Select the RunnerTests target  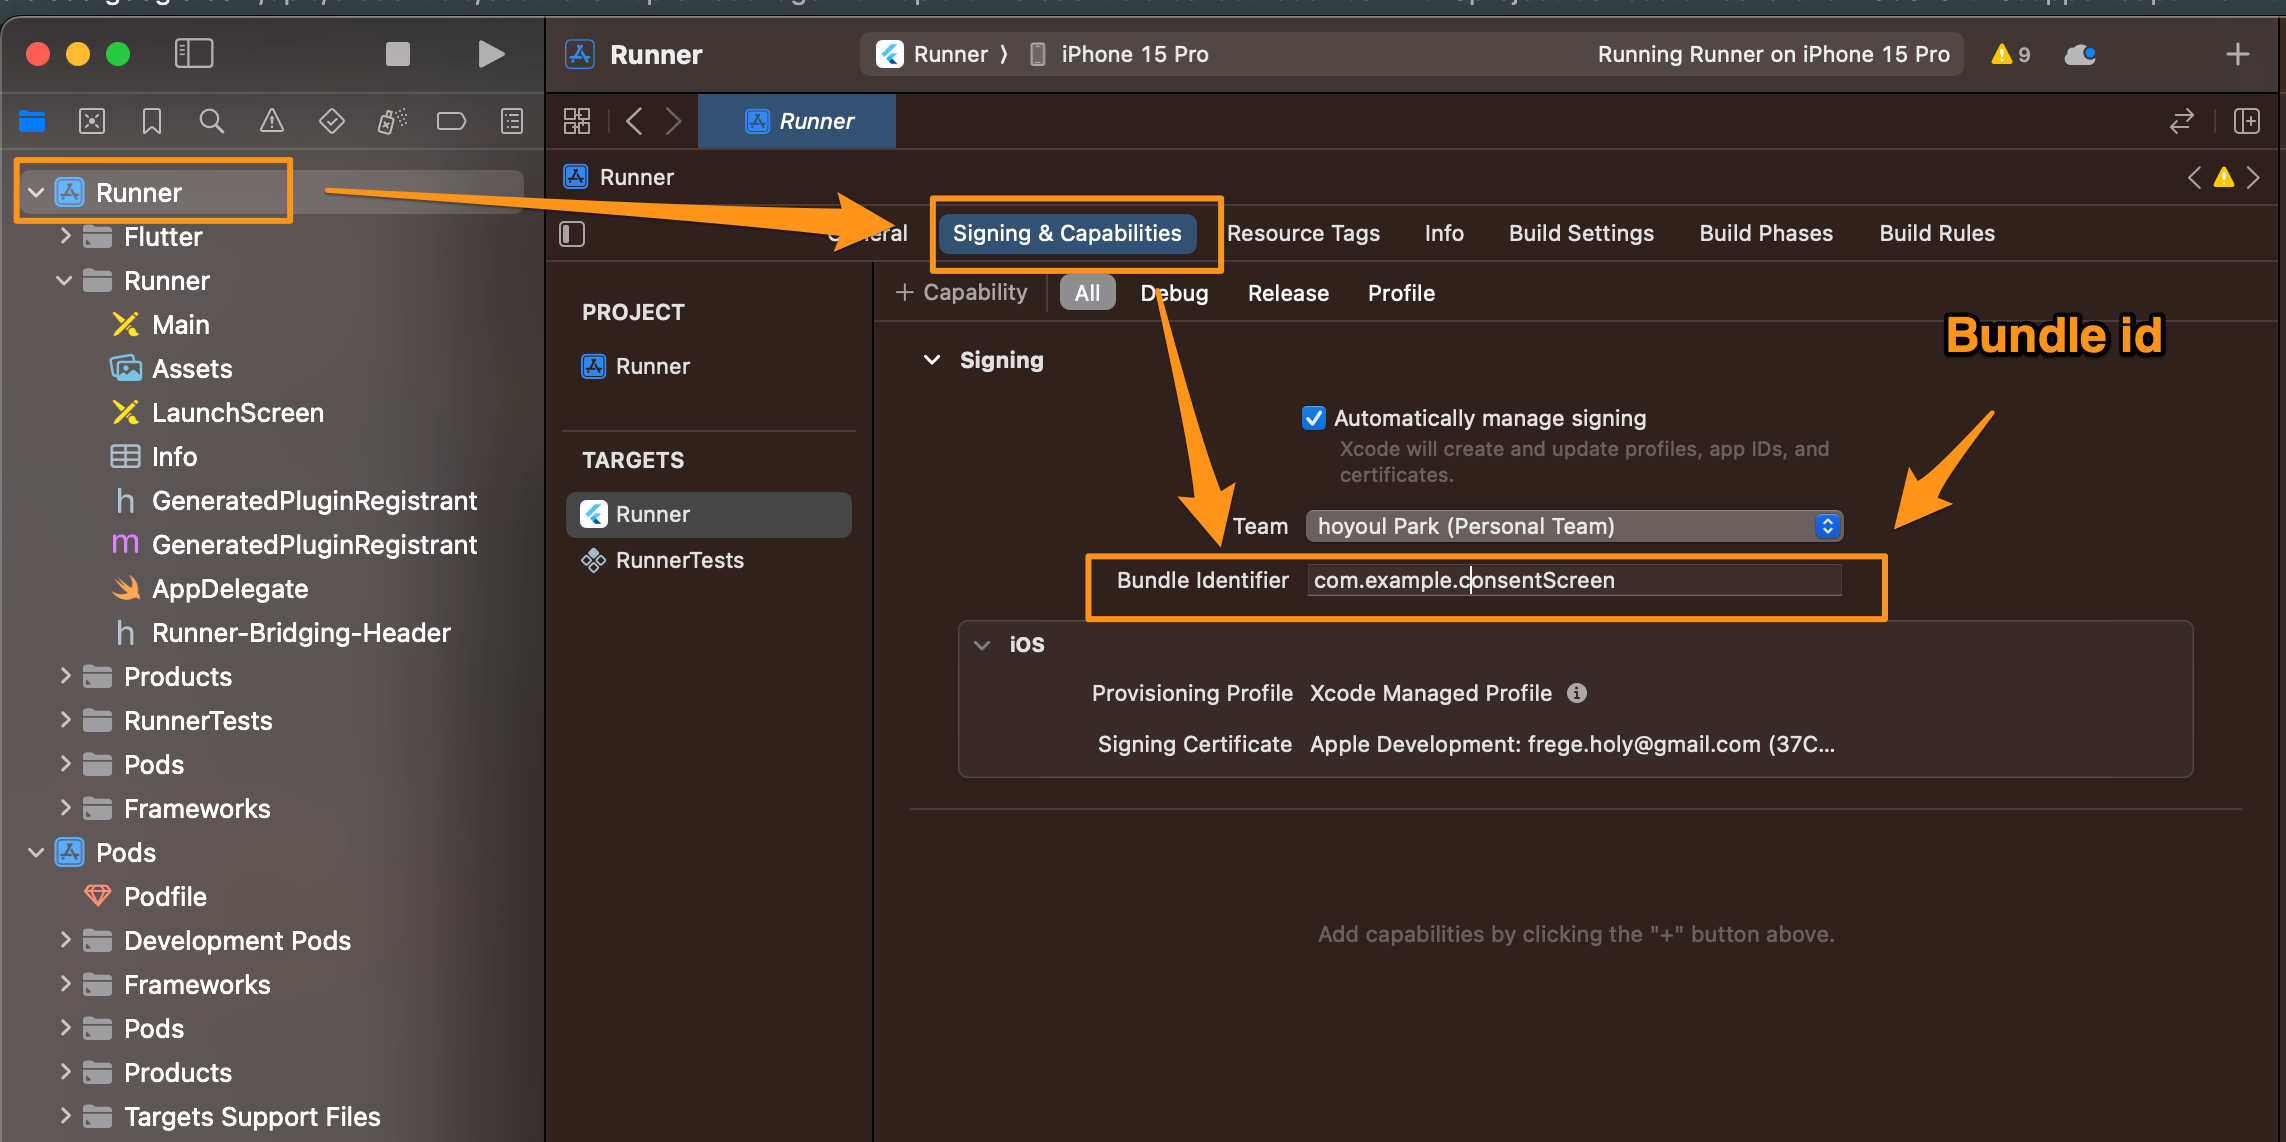click(679, 561)
